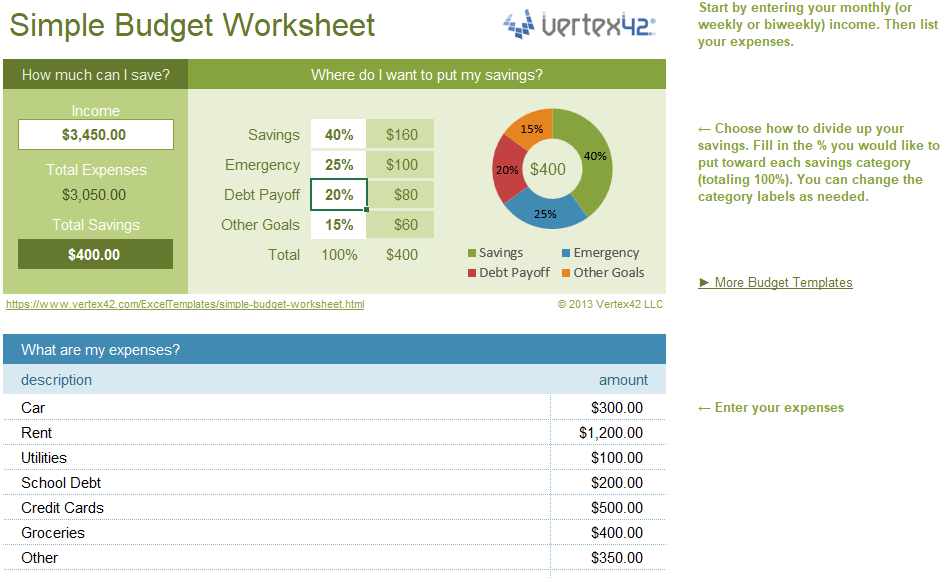The image size is (950, 578).
Task: Select the Total Expenses value $3,050.00
Action: click(94, 195)
